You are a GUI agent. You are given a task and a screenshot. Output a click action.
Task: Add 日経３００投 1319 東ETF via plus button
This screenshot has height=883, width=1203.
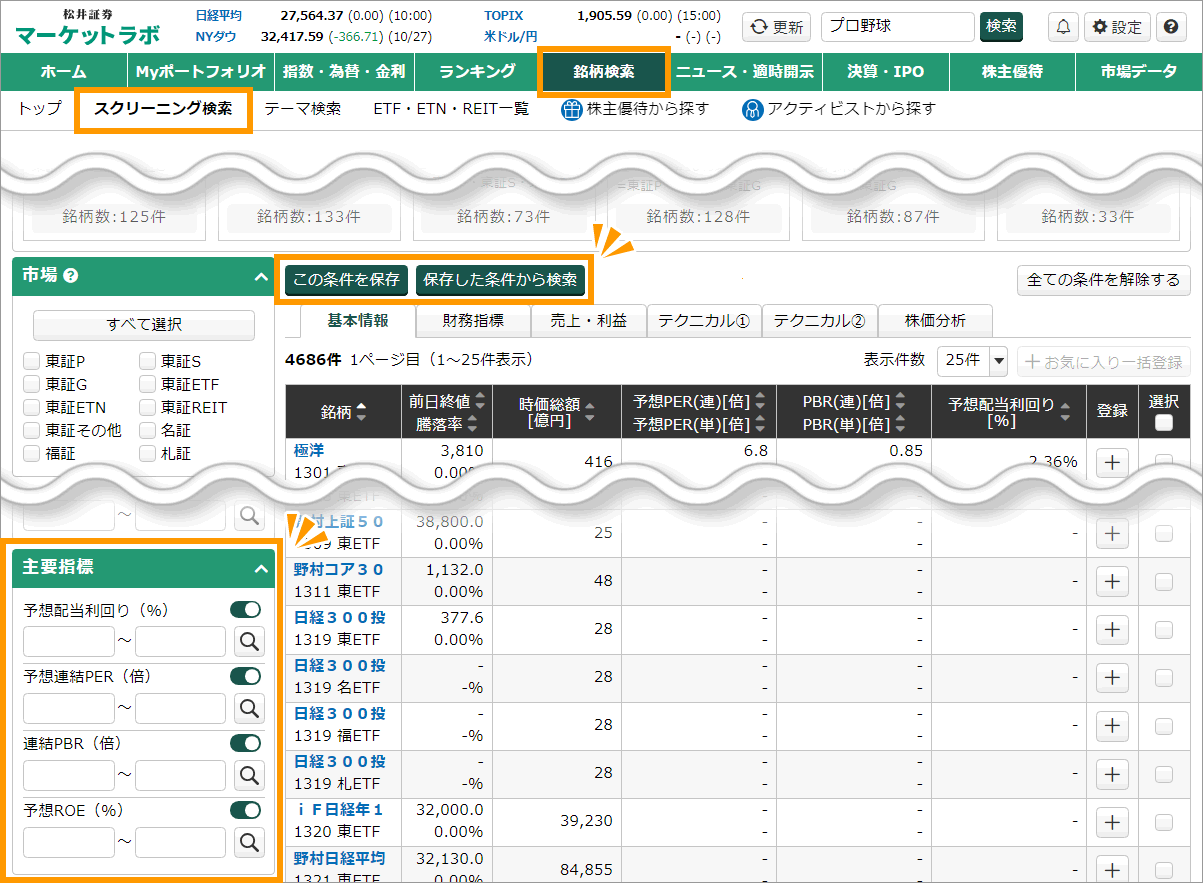1112,630
